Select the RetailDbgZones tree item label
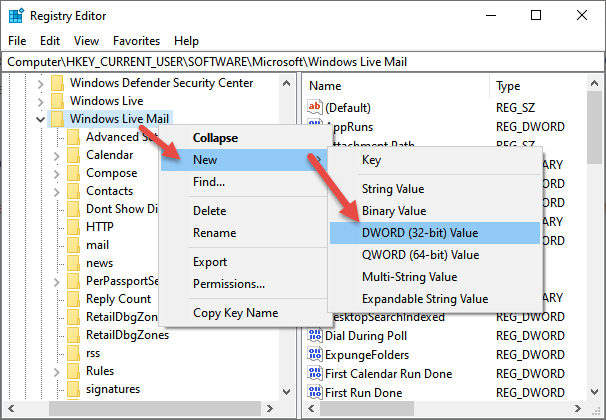Image resolution: width=606 pixels, height=420 pixels. (128, 335)
